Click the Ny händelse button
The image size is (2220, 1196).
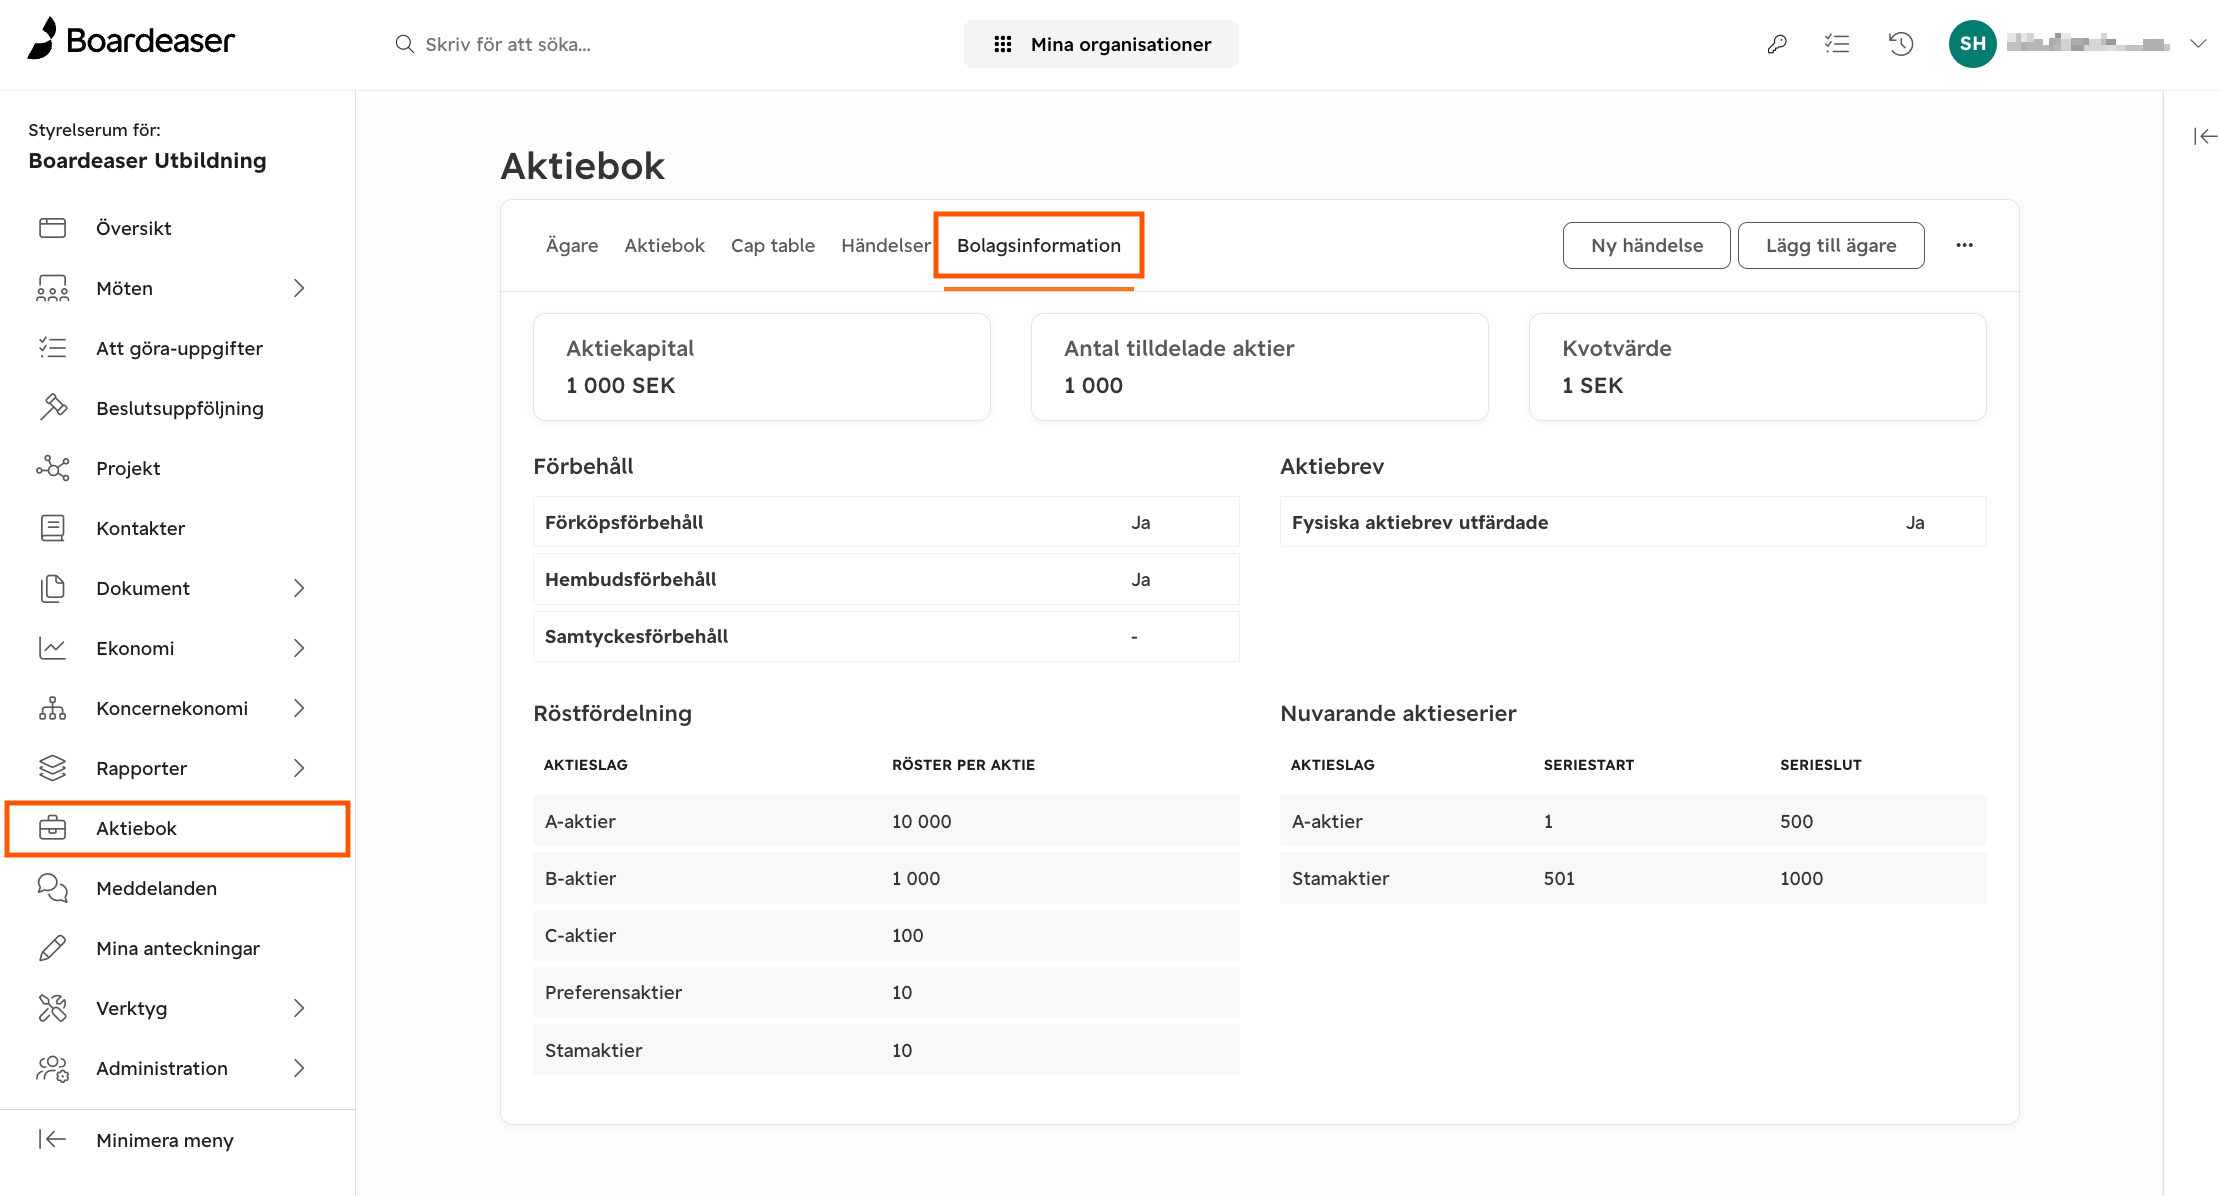pos(1647,245)
